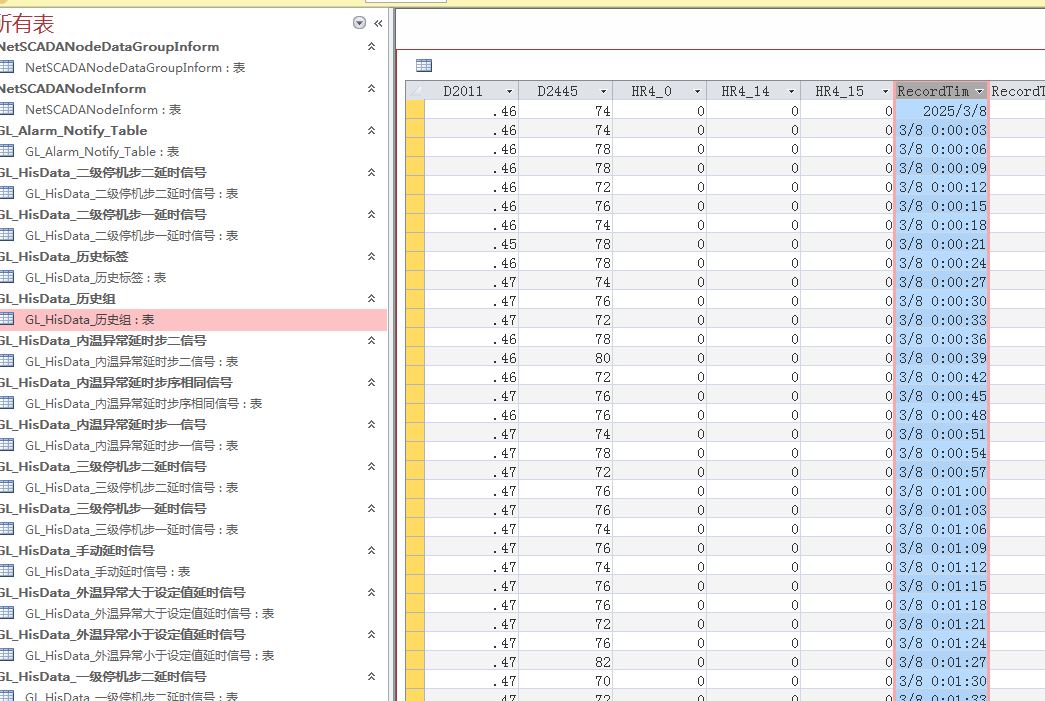Click the GL_Alarm_Notify_Table table icon

pos(7,151)
